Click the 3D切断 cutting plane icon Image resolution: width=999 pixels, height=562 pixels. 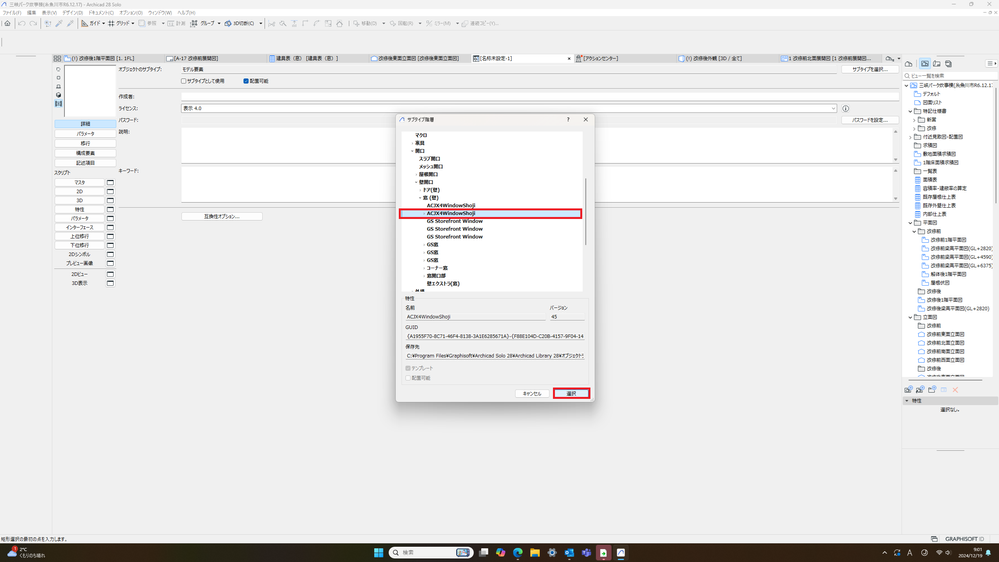pos(227,24)
